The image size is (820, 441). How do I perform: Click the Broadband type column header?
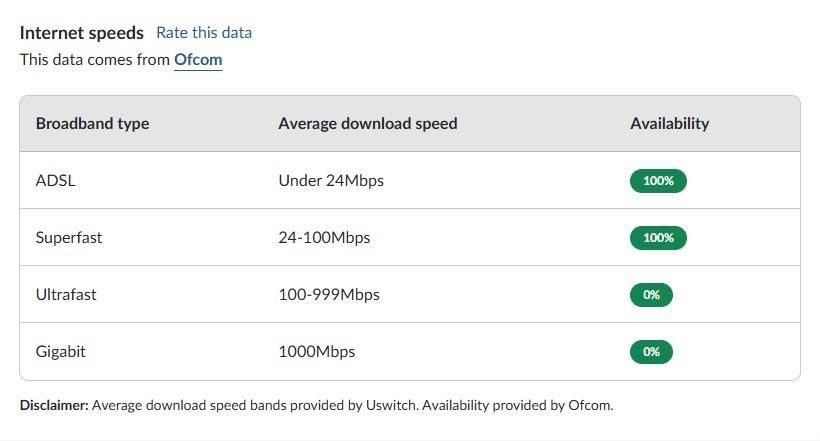(x=92, y=124)
